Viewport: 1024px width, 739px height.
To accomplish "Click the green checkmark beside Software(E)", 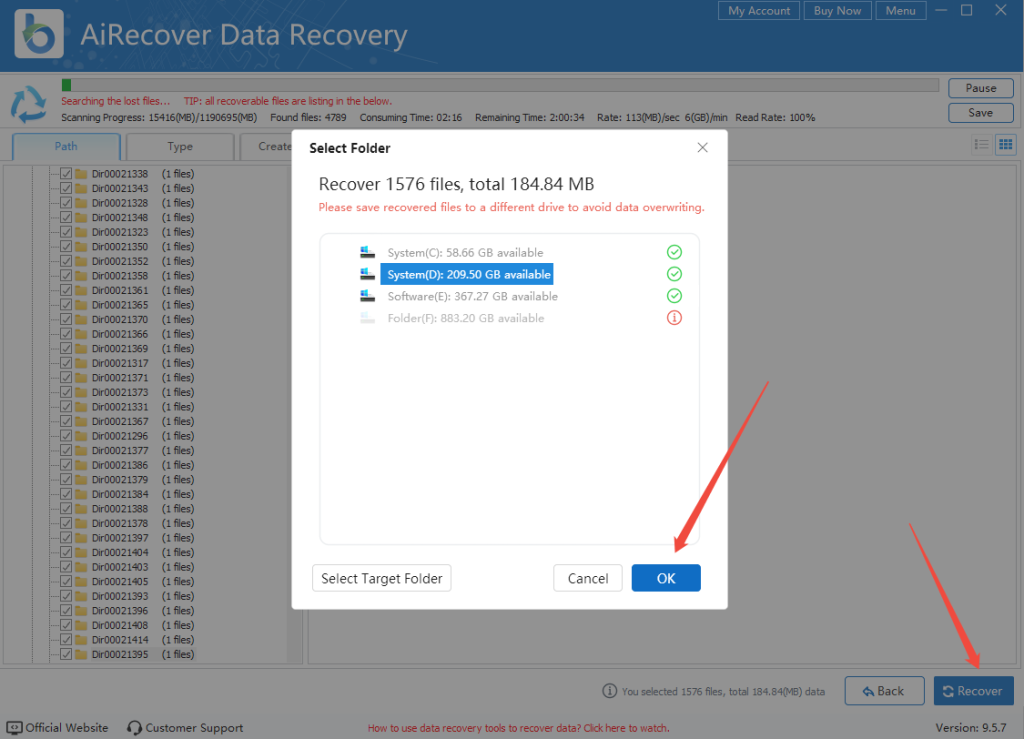I will point(674,296).
